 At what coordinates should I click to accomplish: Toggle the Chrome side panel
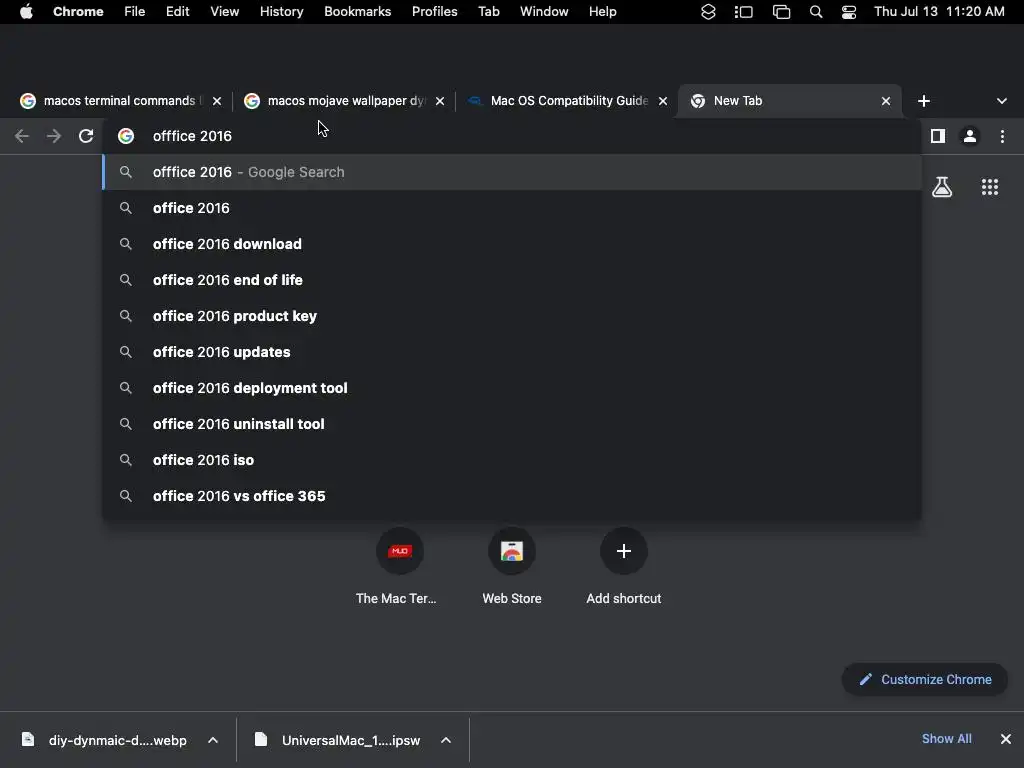938,136
